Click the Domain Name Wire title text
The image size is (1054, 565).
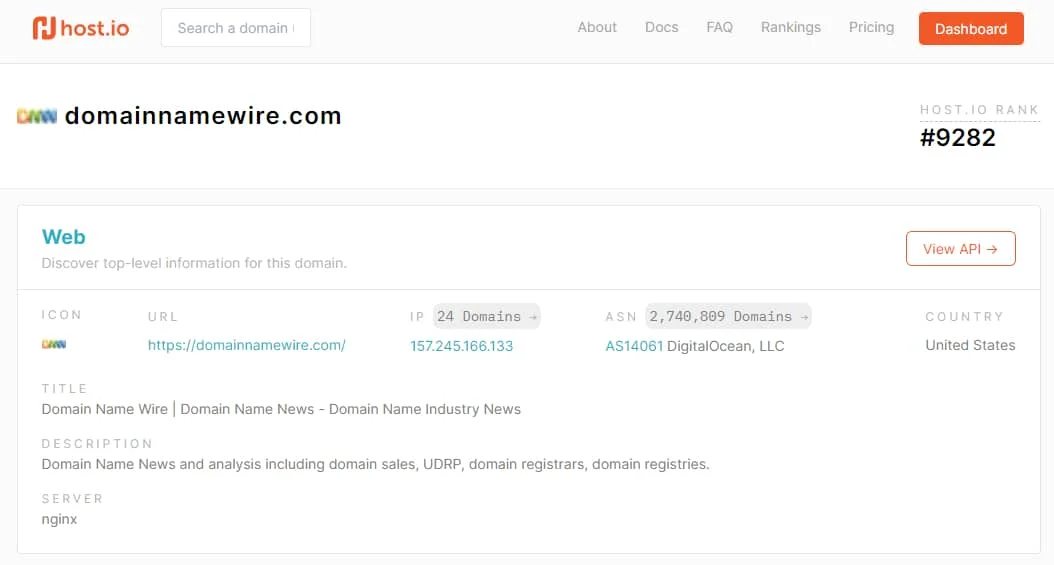click(x=281, y=409)
